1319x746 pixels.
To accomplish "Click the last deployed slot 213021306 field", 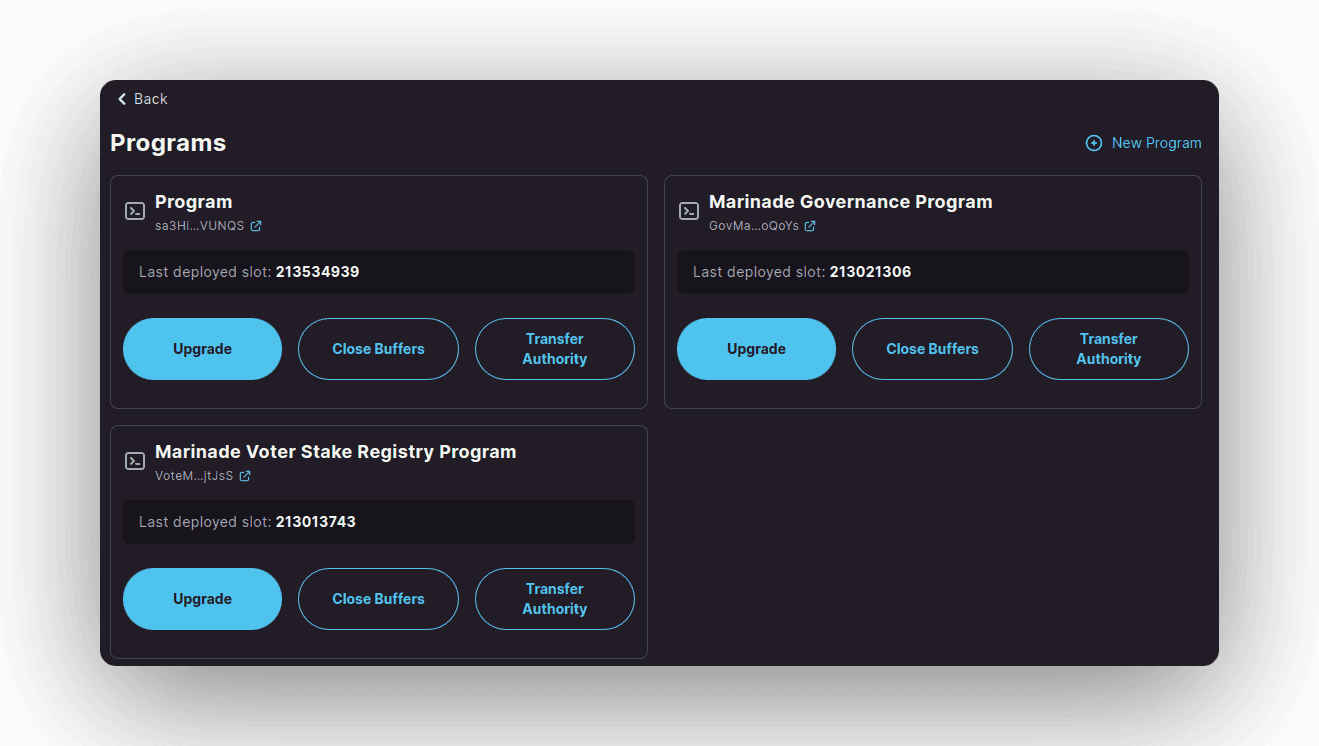I will click(x=932, y=272).
